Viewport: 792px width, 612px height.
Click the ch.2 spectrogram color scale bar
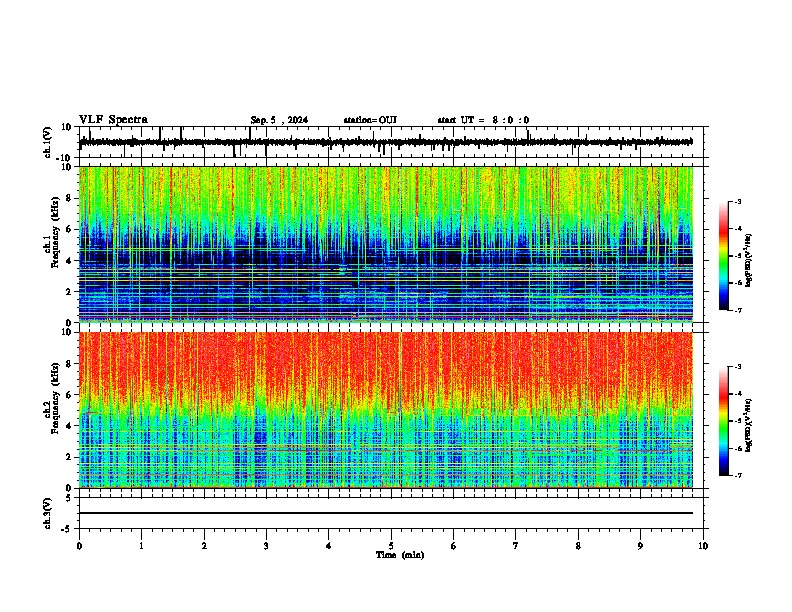click(724, 421)
